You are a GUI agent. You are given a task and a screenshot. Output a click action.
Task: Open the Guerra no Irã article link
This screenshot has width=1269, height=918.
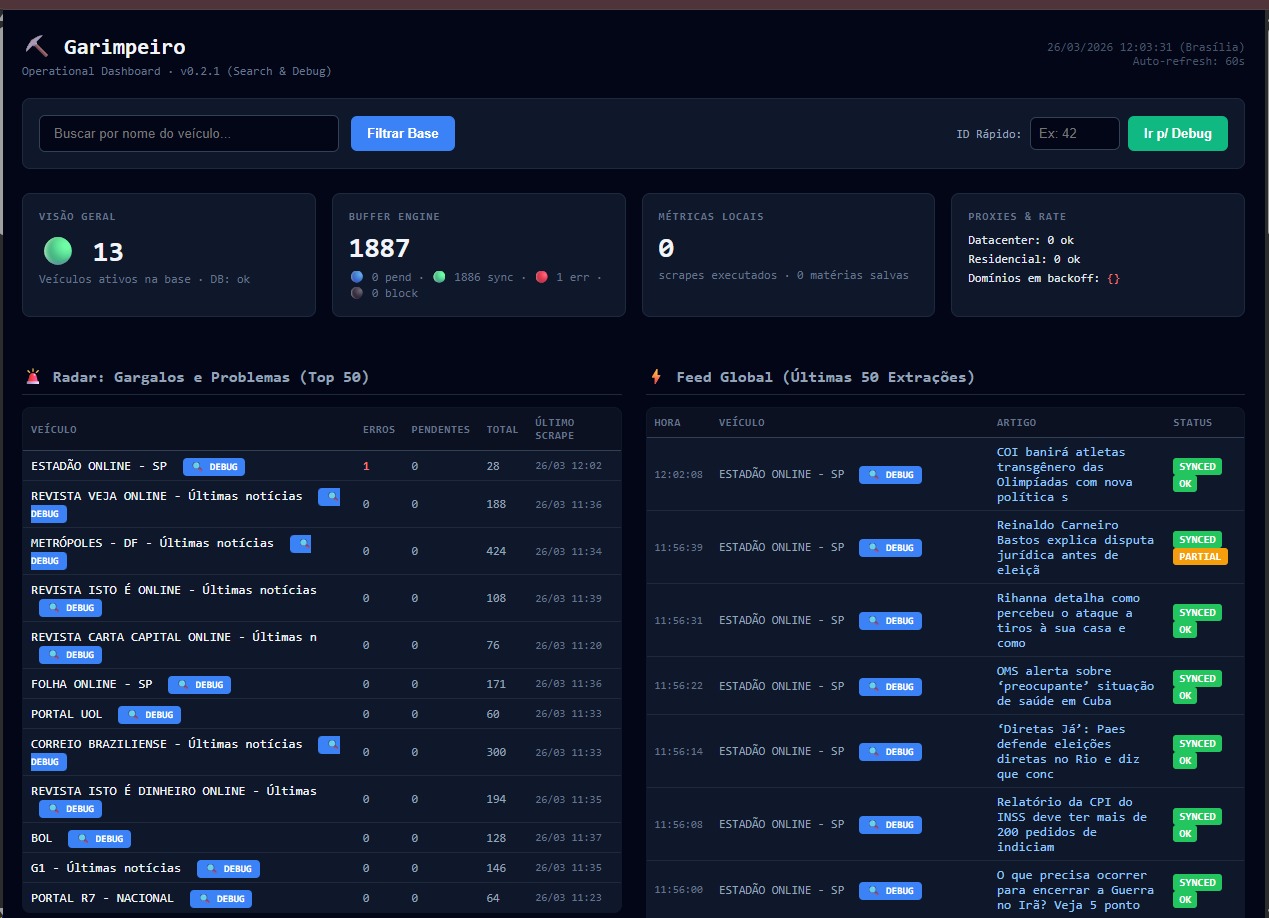(x=1075, y=890)
